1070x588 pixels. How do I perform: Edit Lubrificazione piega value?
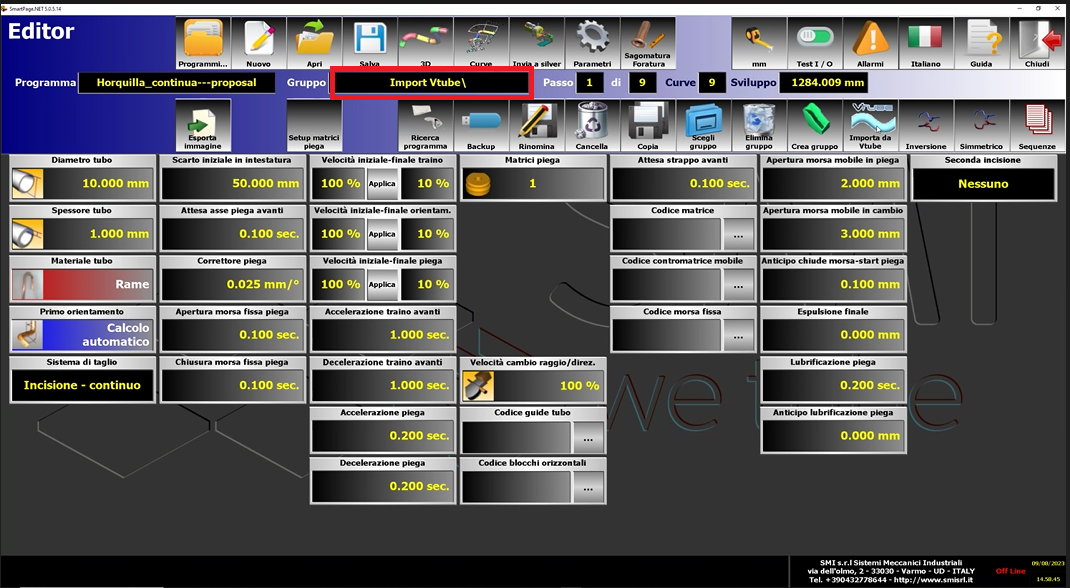pyautogui.click(x=833, y=385)
